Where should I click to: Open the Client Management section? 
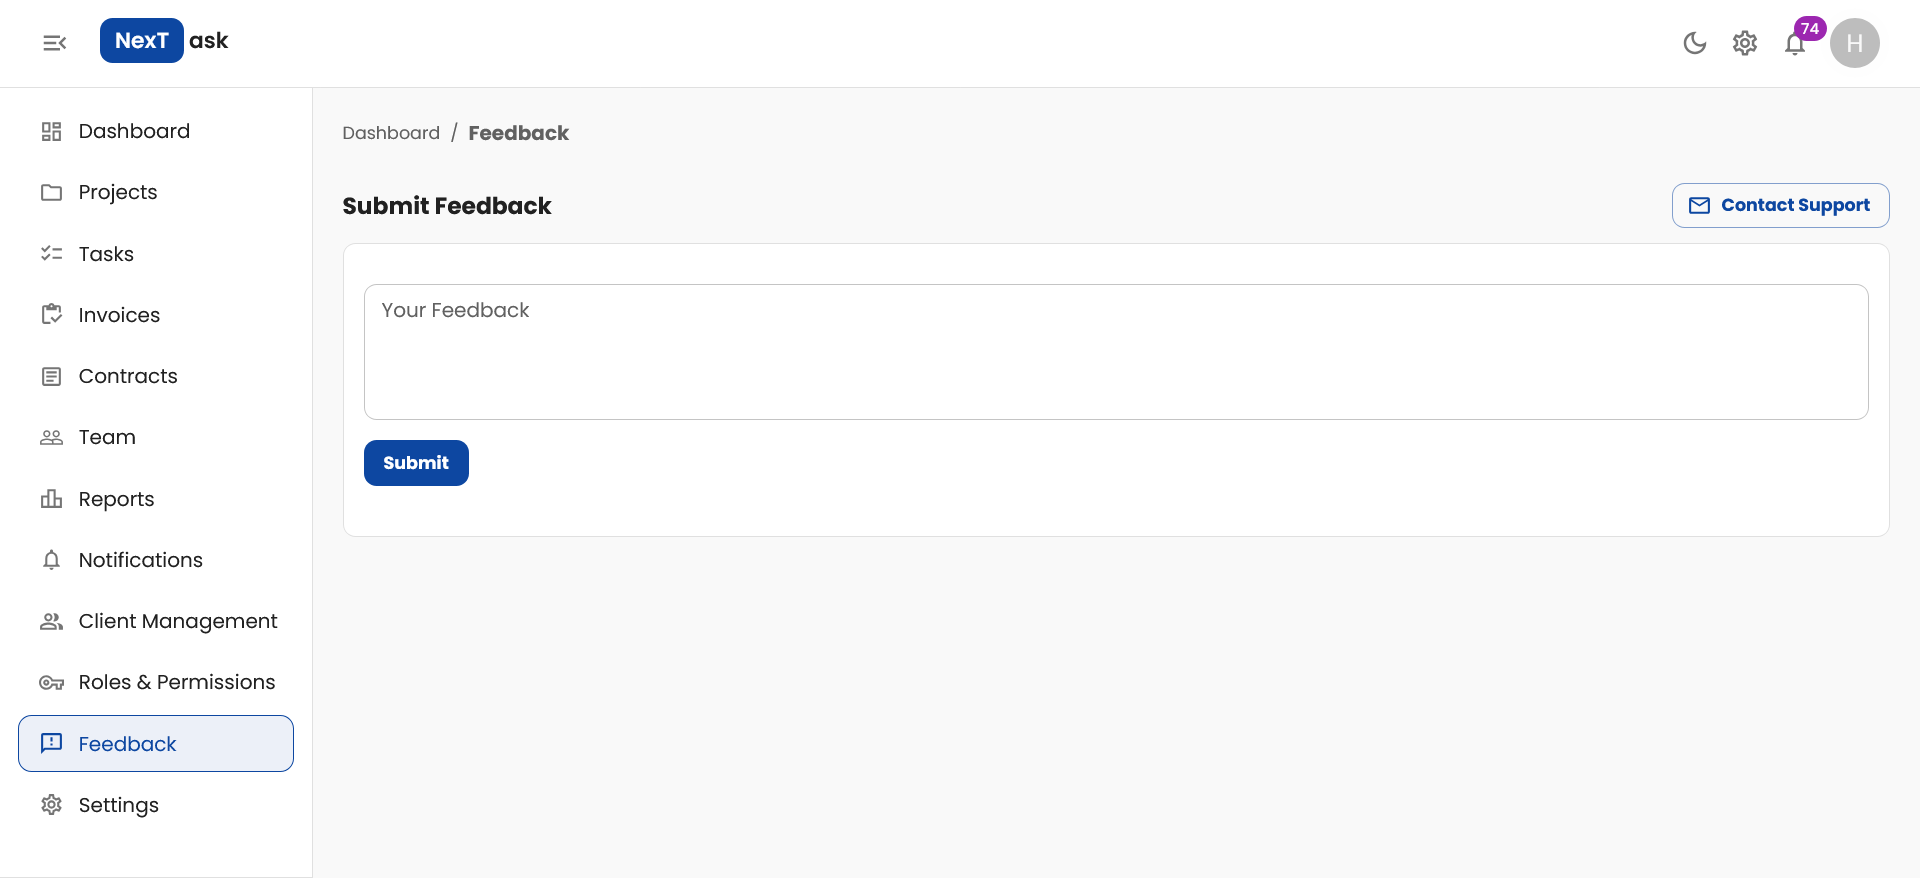click(x=178, y=621)
